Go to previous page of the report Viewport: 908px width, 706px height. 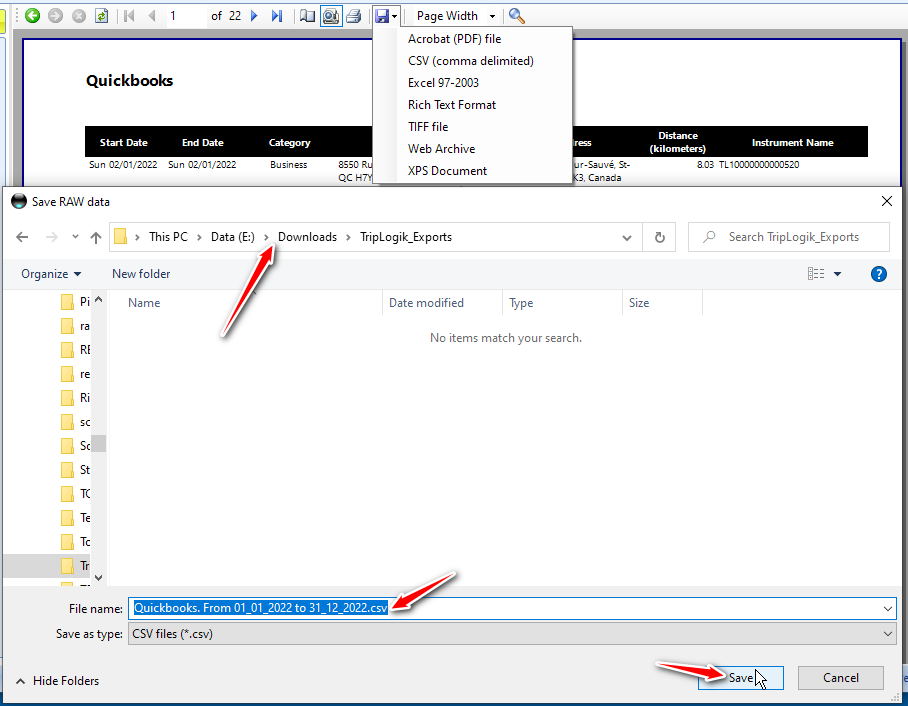[152, 16]
